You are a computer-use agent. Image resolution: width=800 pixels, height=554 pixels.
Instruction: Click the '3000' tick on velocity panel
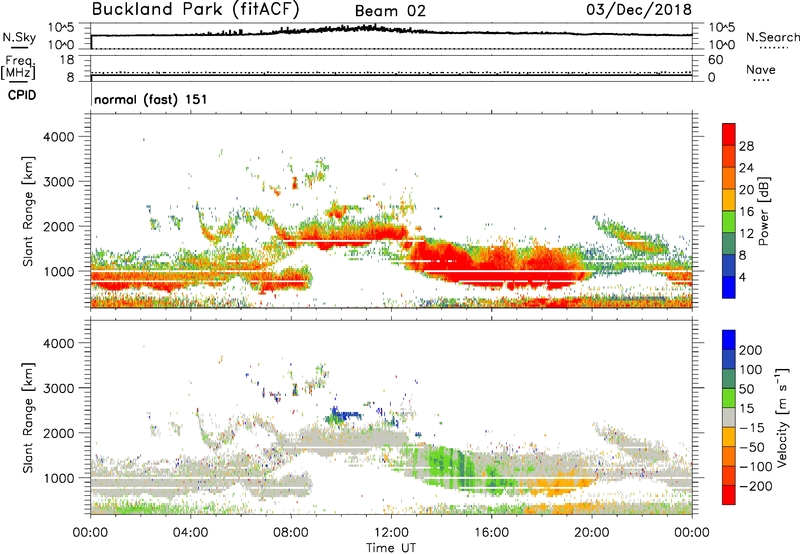point(58,388)
